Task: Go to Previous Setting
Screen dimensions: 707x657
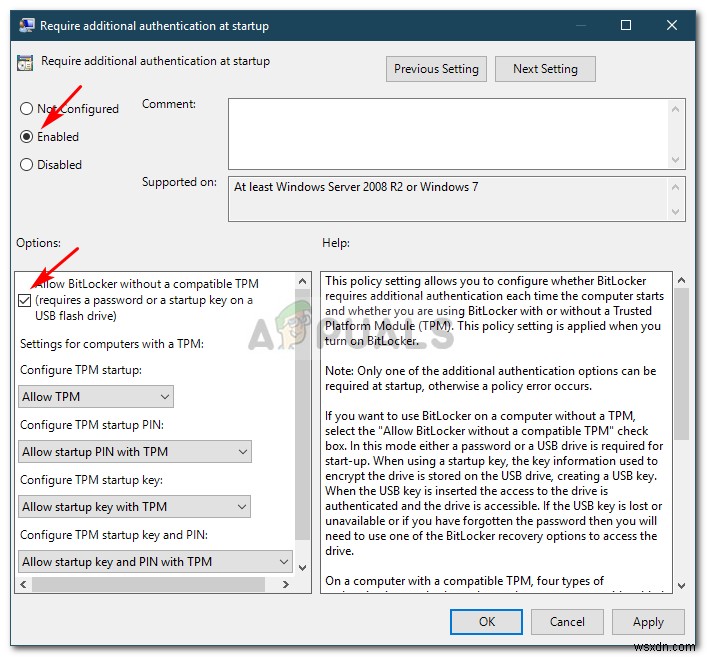Action: pyautogui.click(x=436, y=69)
